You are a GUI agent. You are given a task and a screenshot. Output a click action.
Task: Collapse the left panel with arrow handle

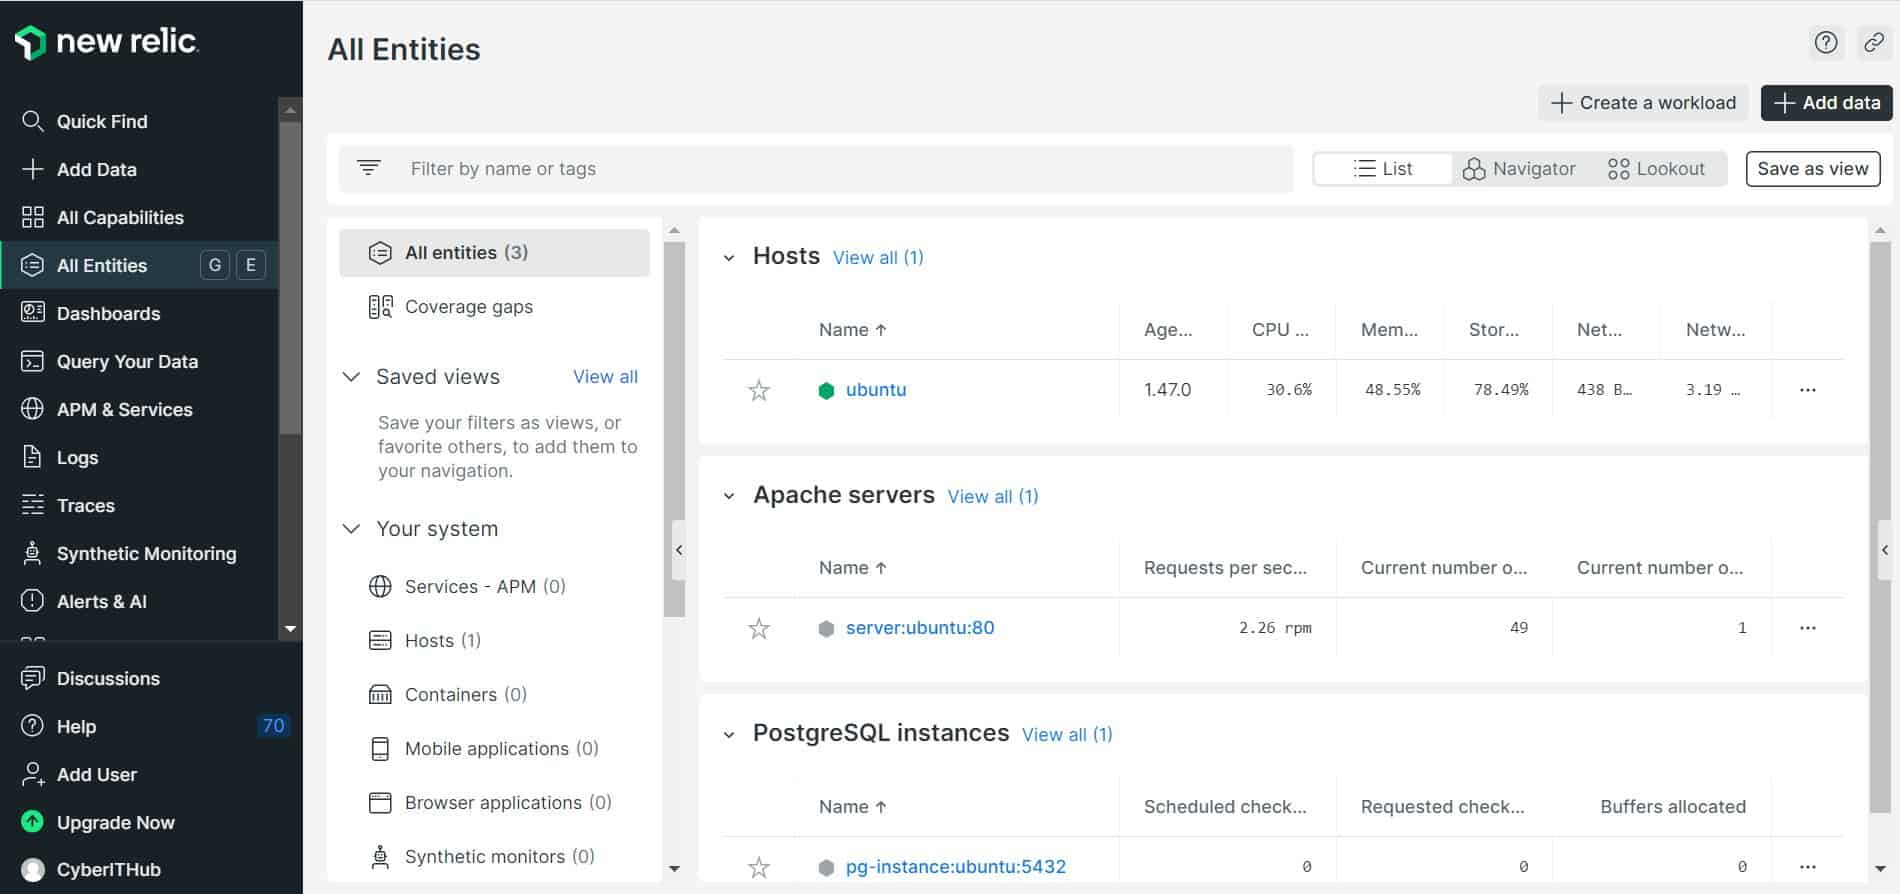[679, 550]
